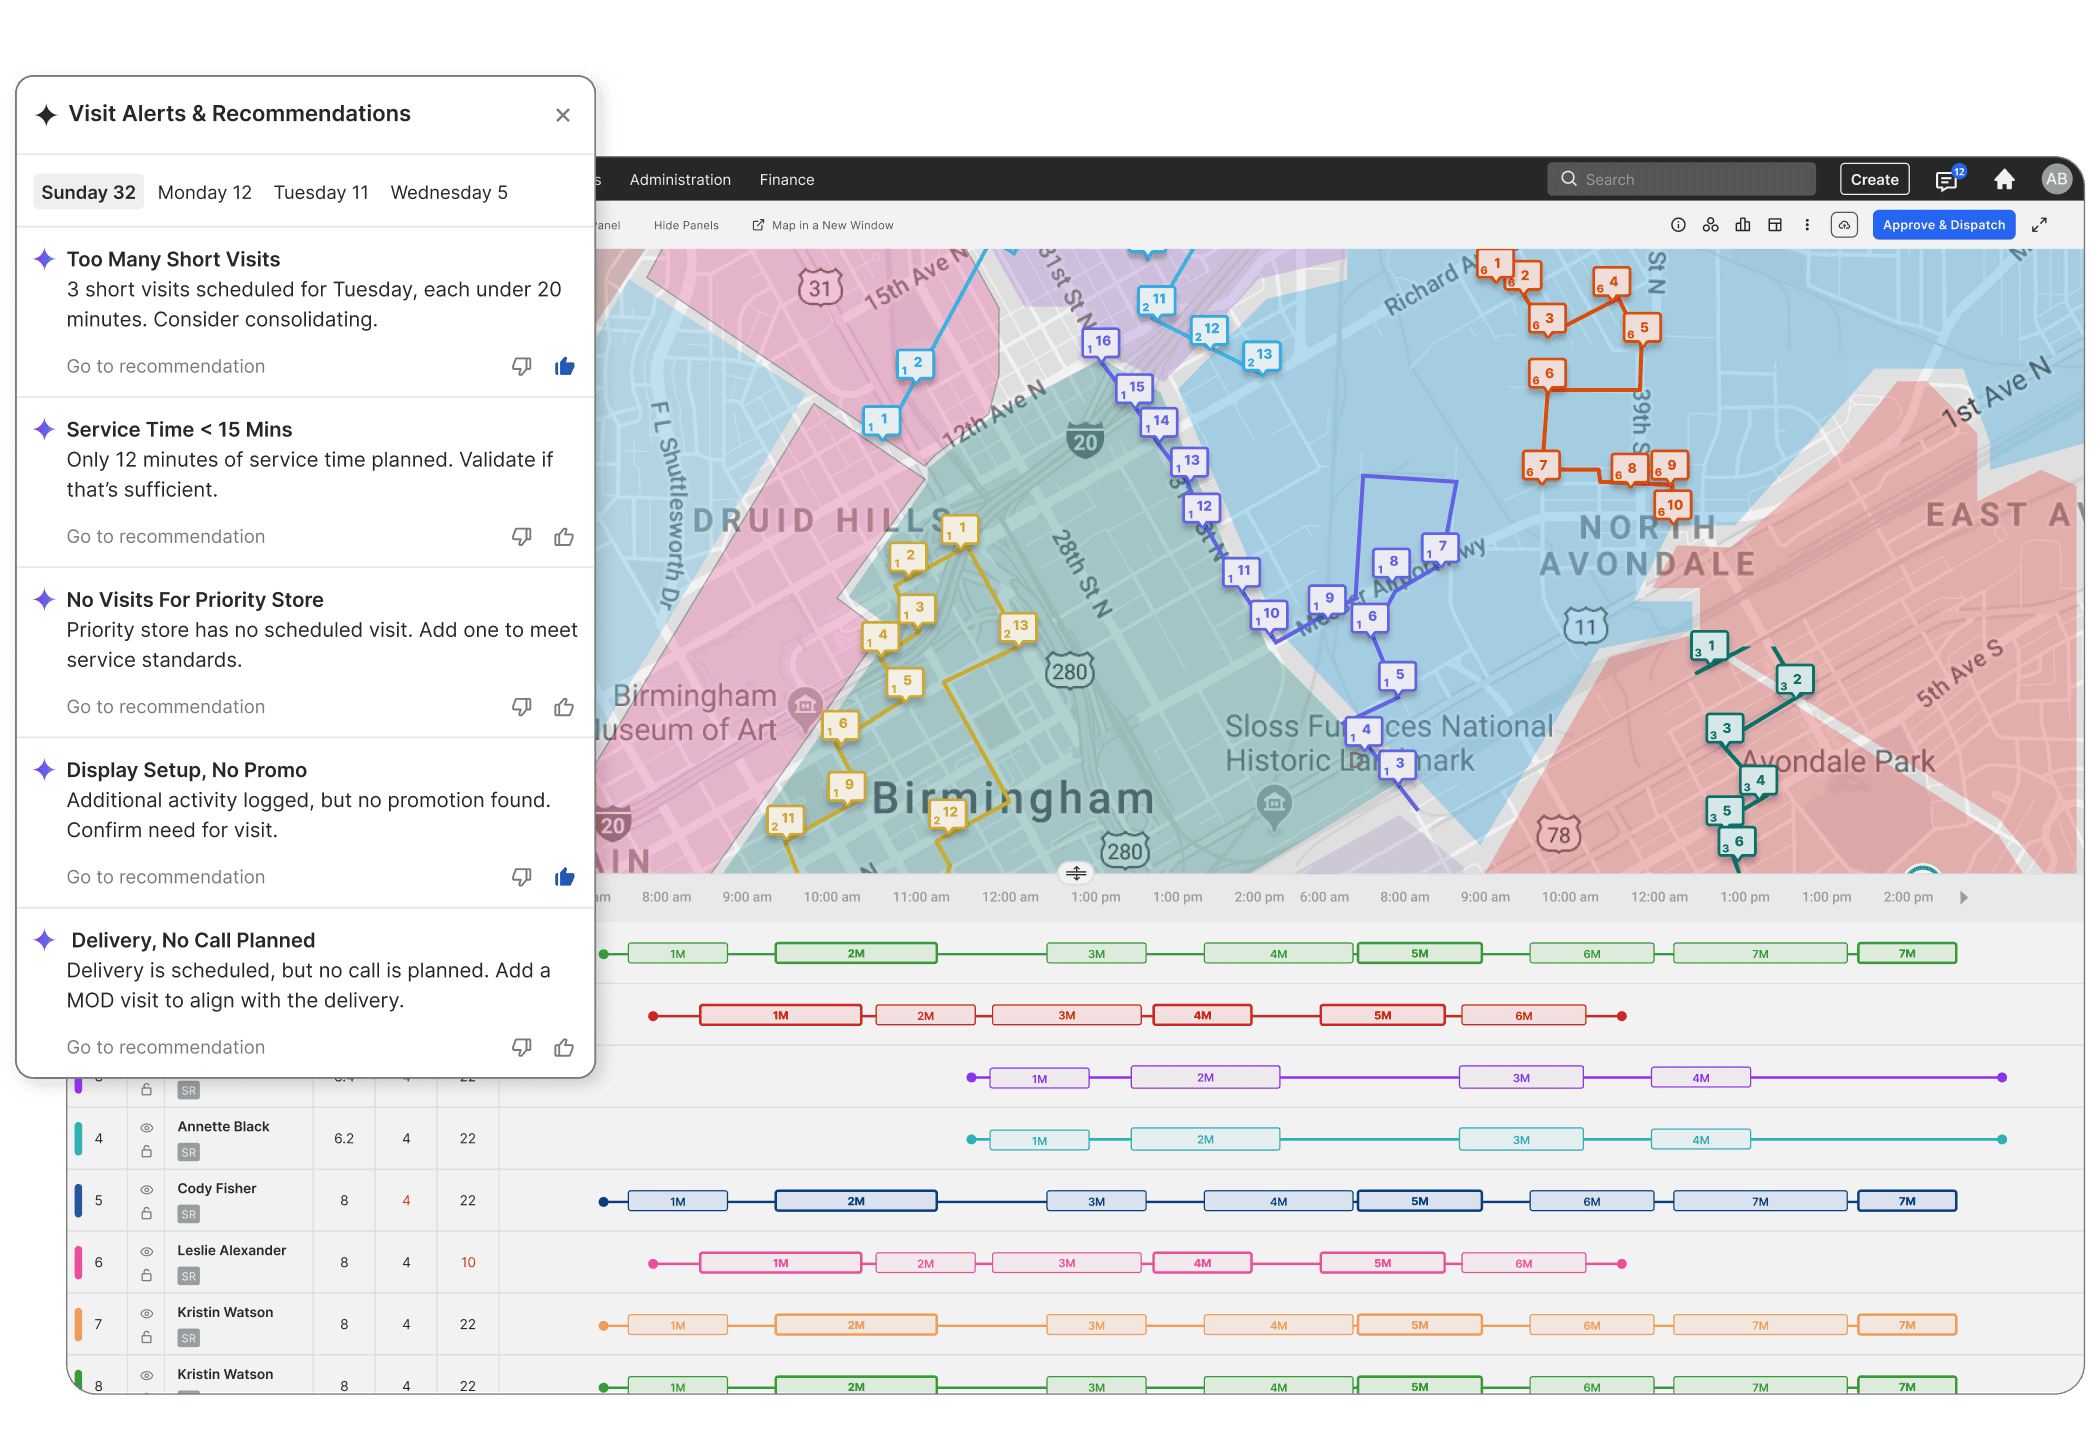This screenshot has height=1434, width=2100.
Task: Open Map in a New Window
Action: pyautogui.click(x=823, y=226)
